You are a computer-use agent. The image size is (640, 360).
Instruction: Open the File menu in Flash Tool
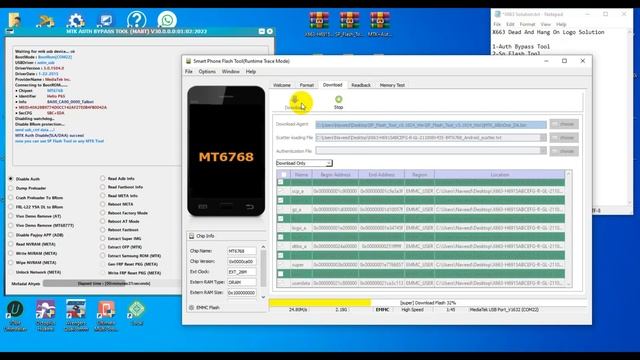(189, 71)
